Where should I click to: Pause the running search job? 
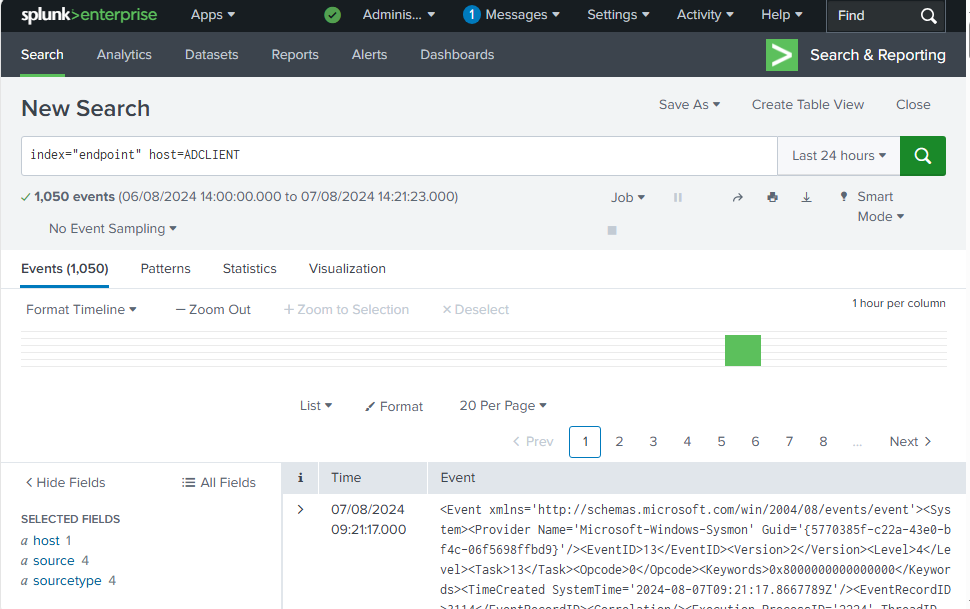coord(678,198)
